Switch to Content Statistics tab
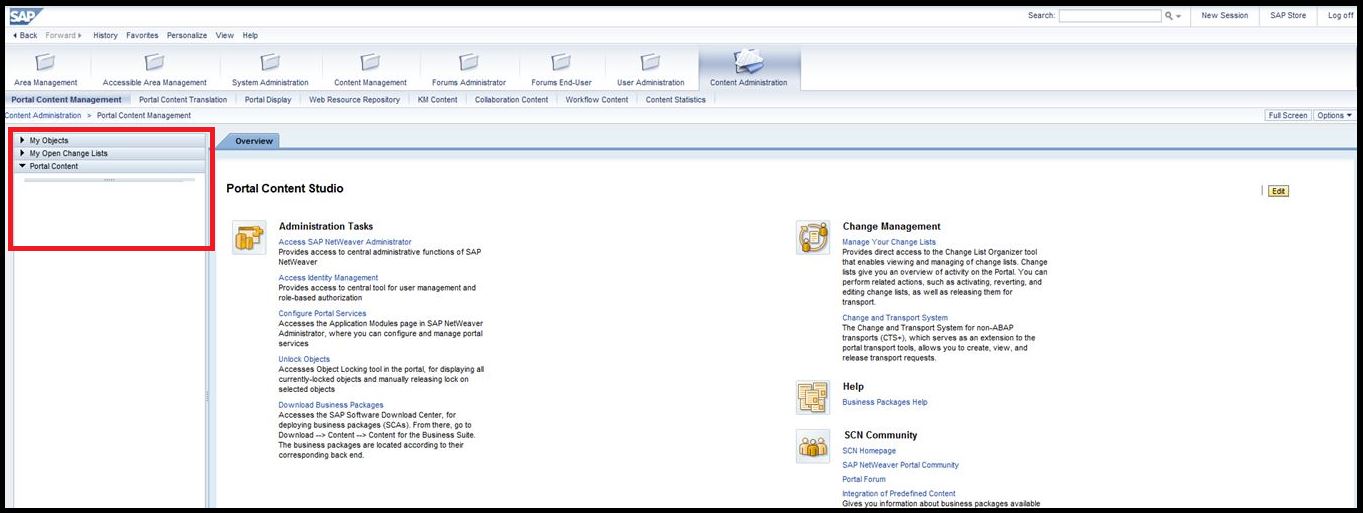The width and height of the screenshot is (1363, 513). 676,99
